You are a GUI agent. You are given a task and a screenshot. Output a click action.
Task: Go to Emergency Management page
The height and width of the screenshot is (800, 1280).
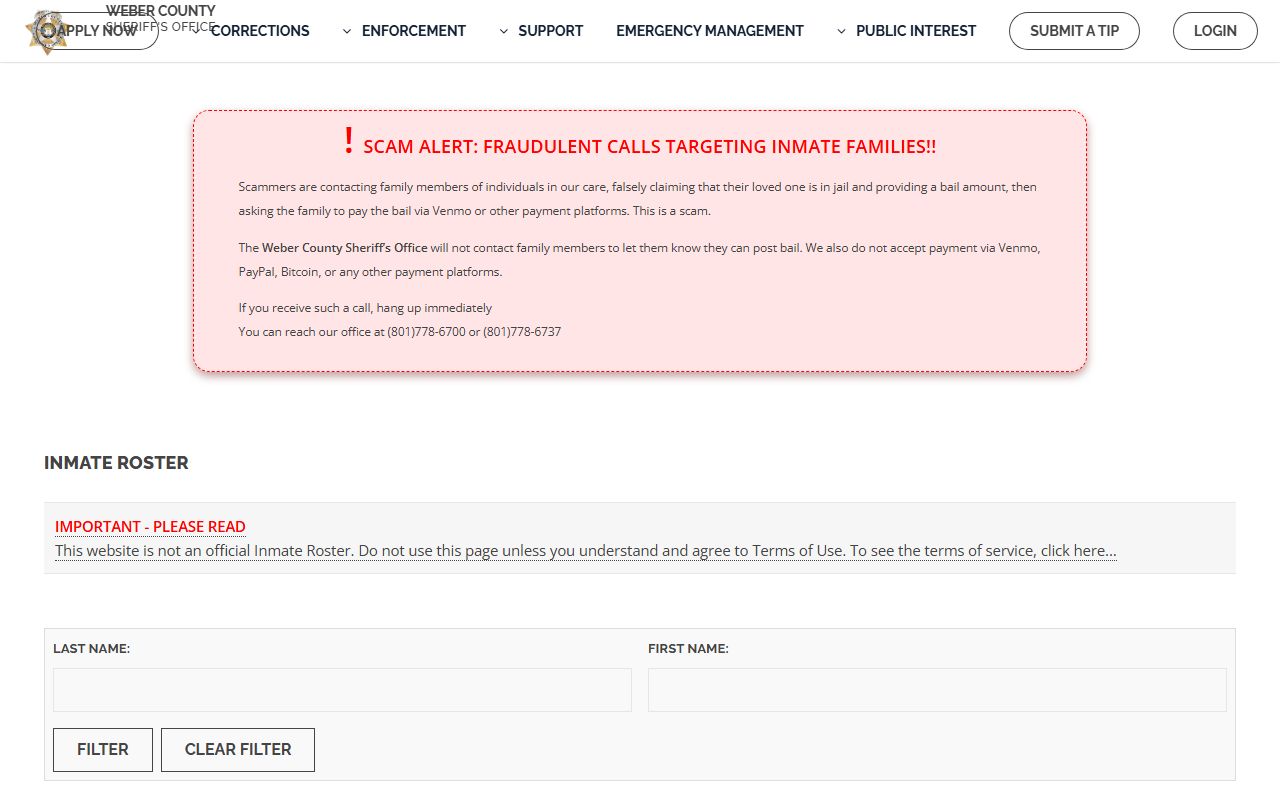(x=710, y=31)
